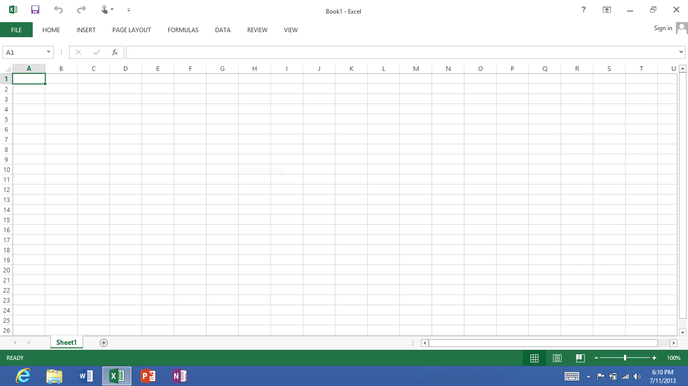Switch to Page Break Preview view
Image resolution: width=688 pixels, height=386 pixels.
point(580,358)
